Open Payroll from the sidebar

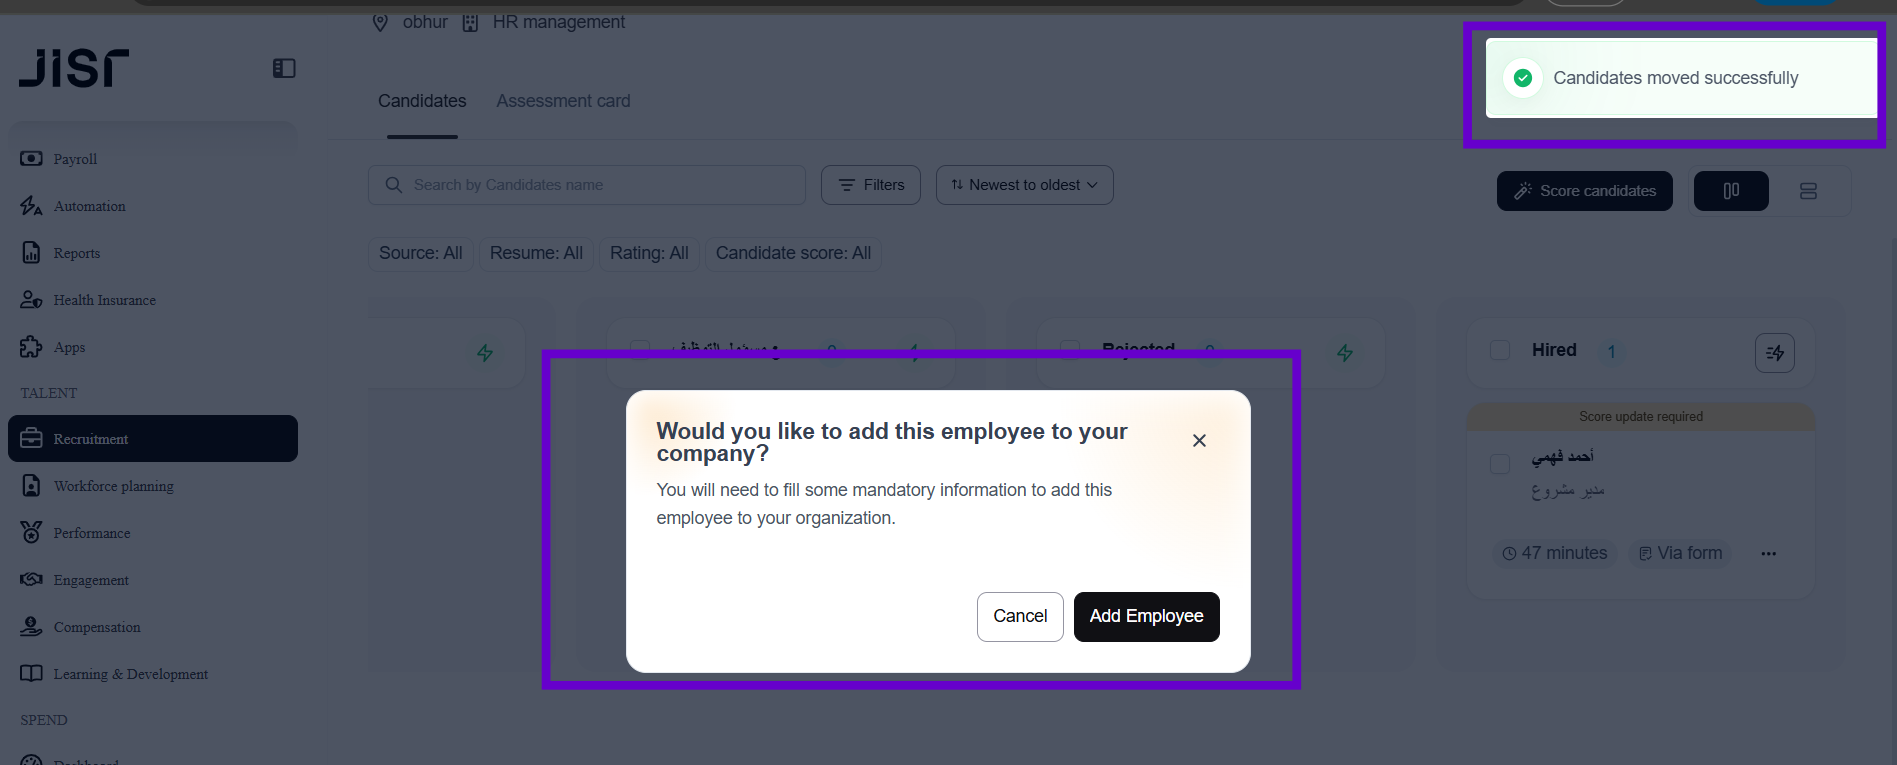[x=75, y=159]
